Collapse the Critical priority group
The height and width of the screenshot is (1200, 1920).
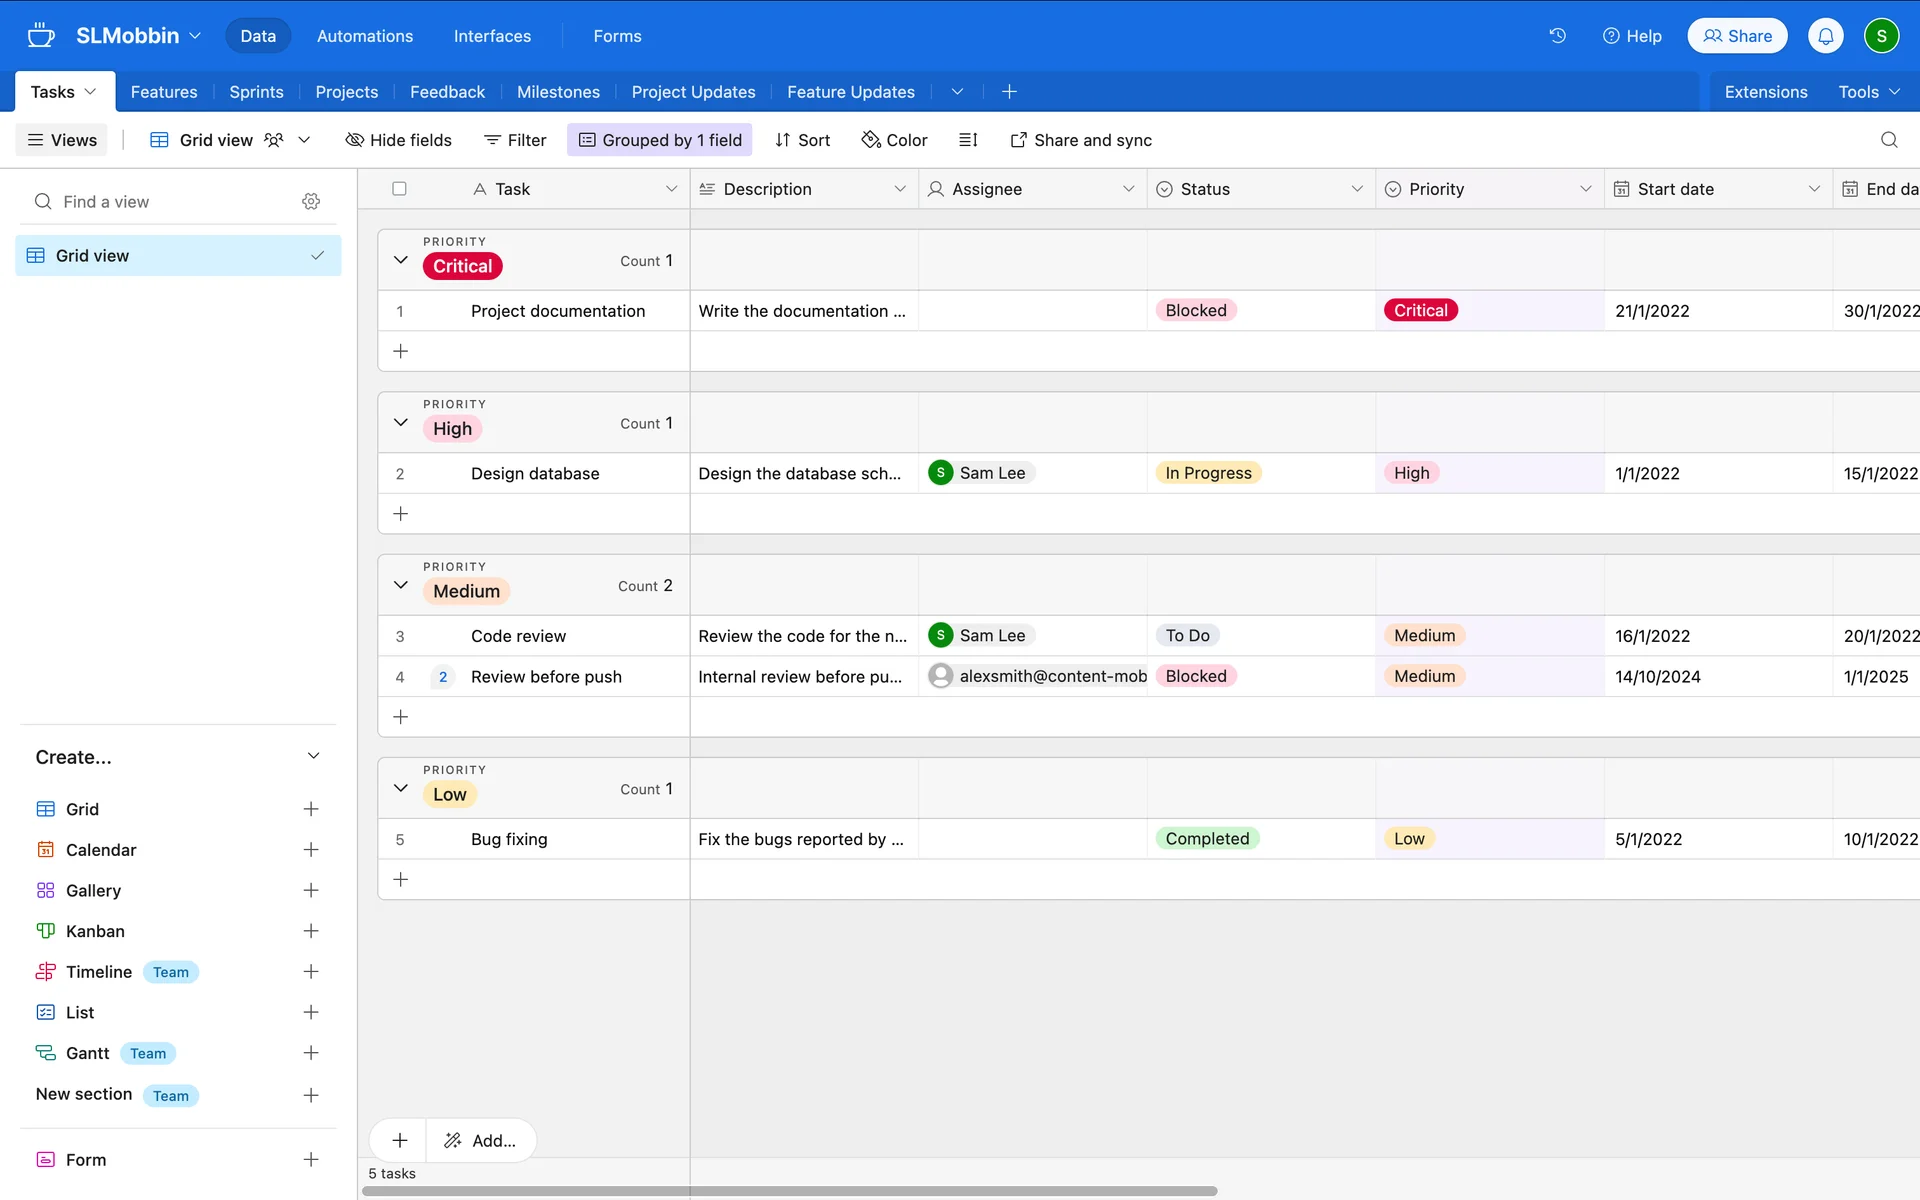pyautogui.click(x=401, y=260)
